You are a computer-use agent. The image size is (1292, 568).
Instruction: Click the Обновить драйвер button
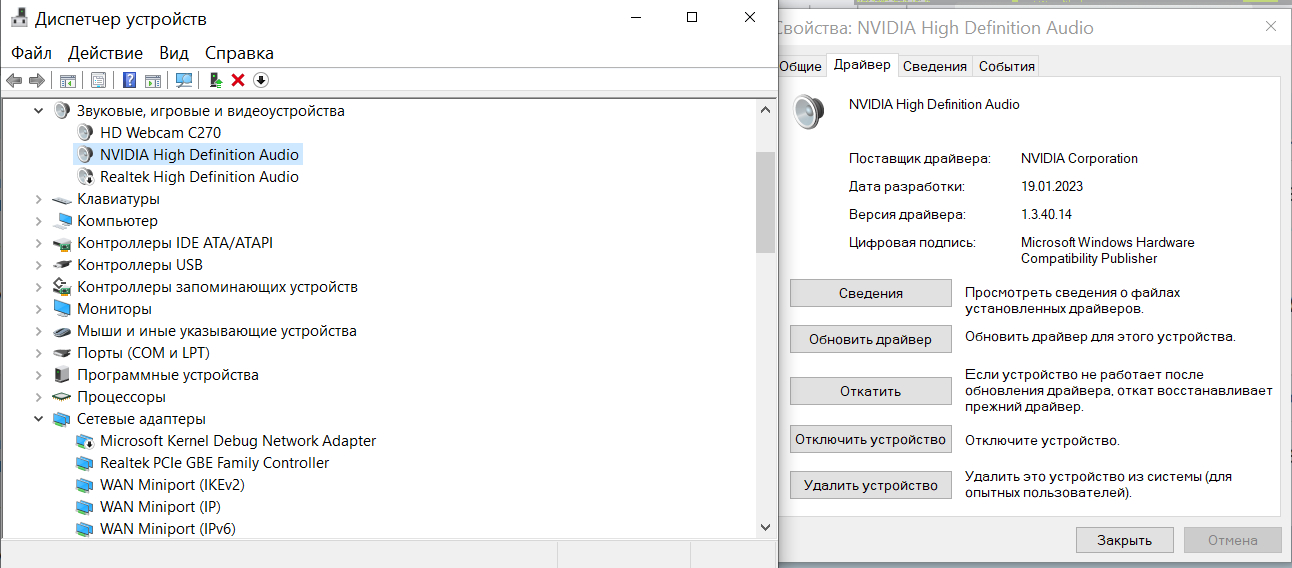pyautogui.click(x=871, y=339)
